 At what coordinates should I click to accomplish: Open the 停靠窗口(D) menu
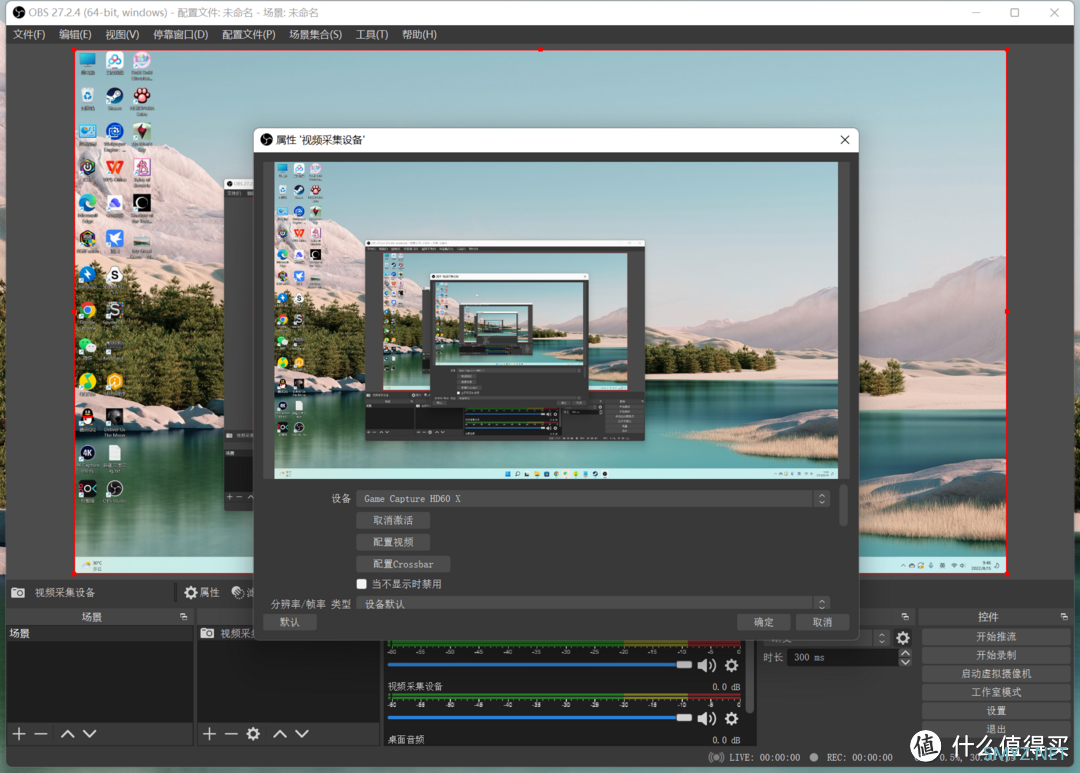point(180,34)
